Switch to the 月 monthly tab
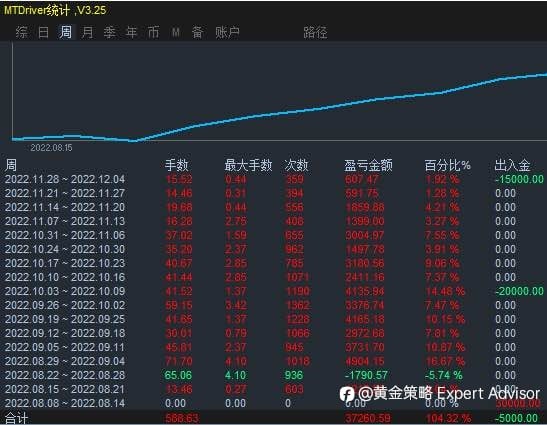The image size is (547, 425). 88,32
